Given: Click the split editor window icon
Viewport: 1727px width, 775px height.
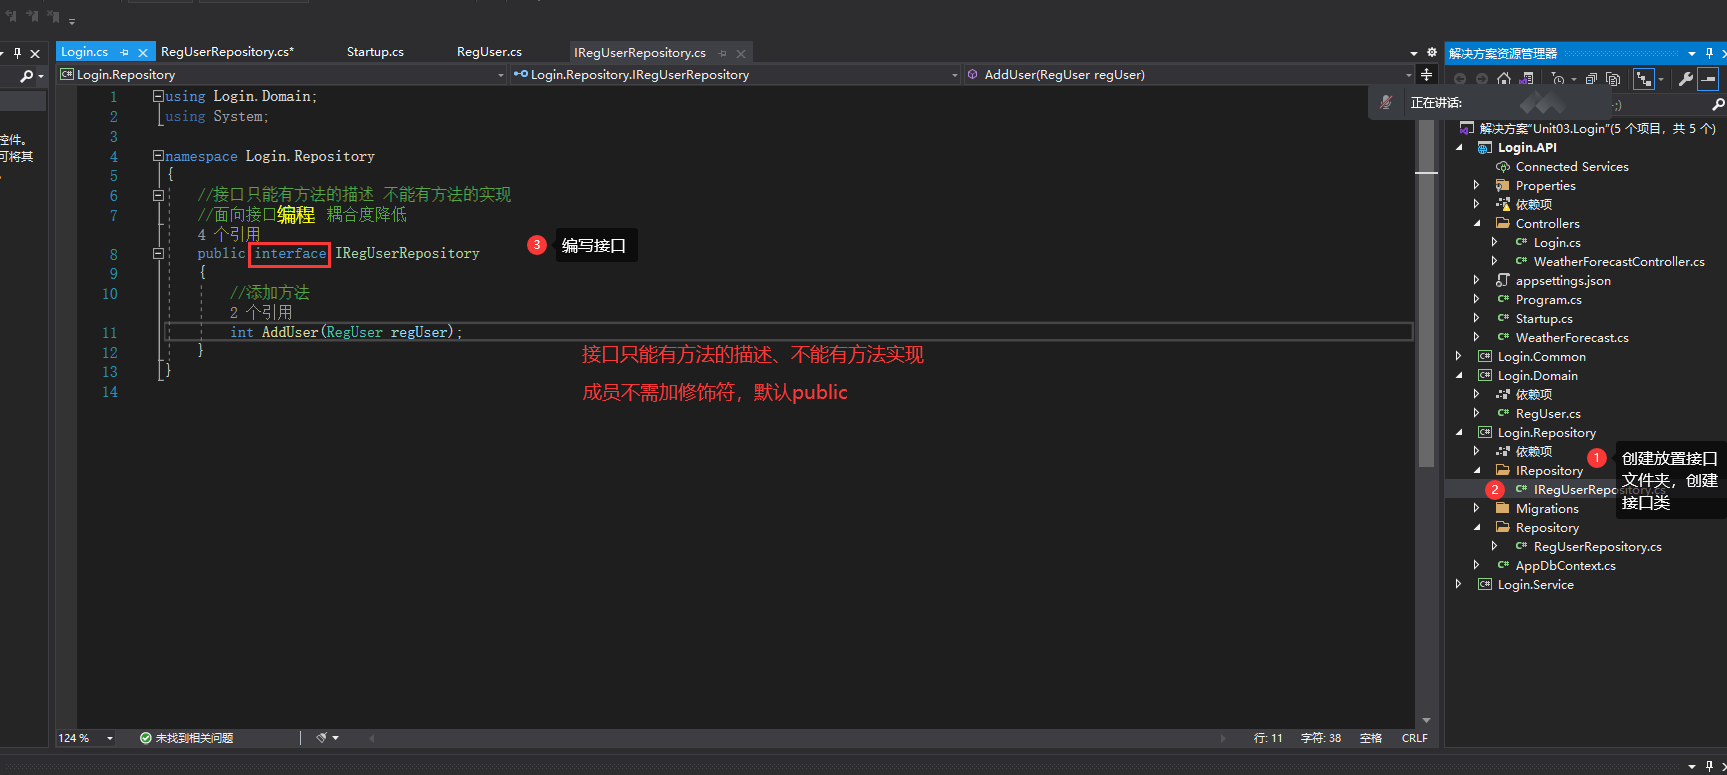Looking at the screenshot, I should pos(1426,74).
